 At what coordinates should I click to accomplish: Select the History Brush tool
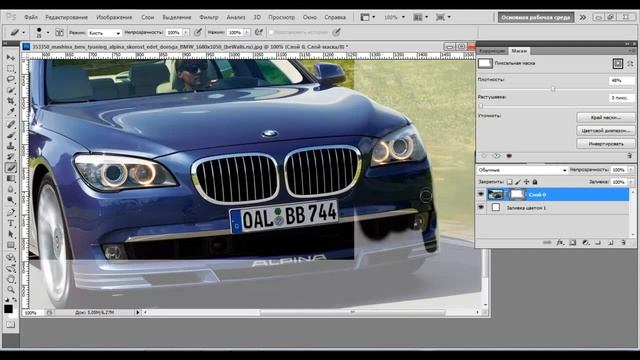coord(11,156)
